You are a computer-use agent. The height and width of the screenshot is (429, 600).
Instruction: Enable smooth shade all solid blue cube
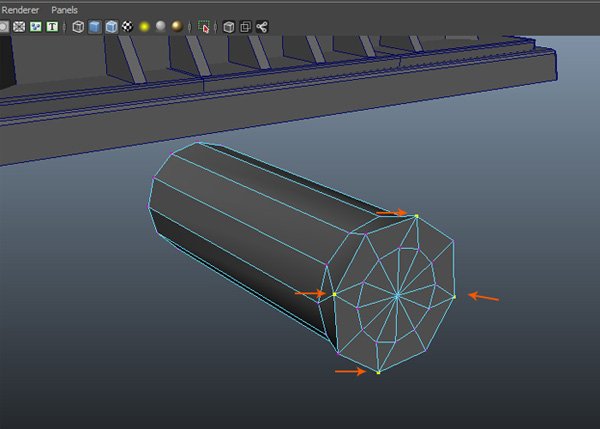(x=95, y=27)
